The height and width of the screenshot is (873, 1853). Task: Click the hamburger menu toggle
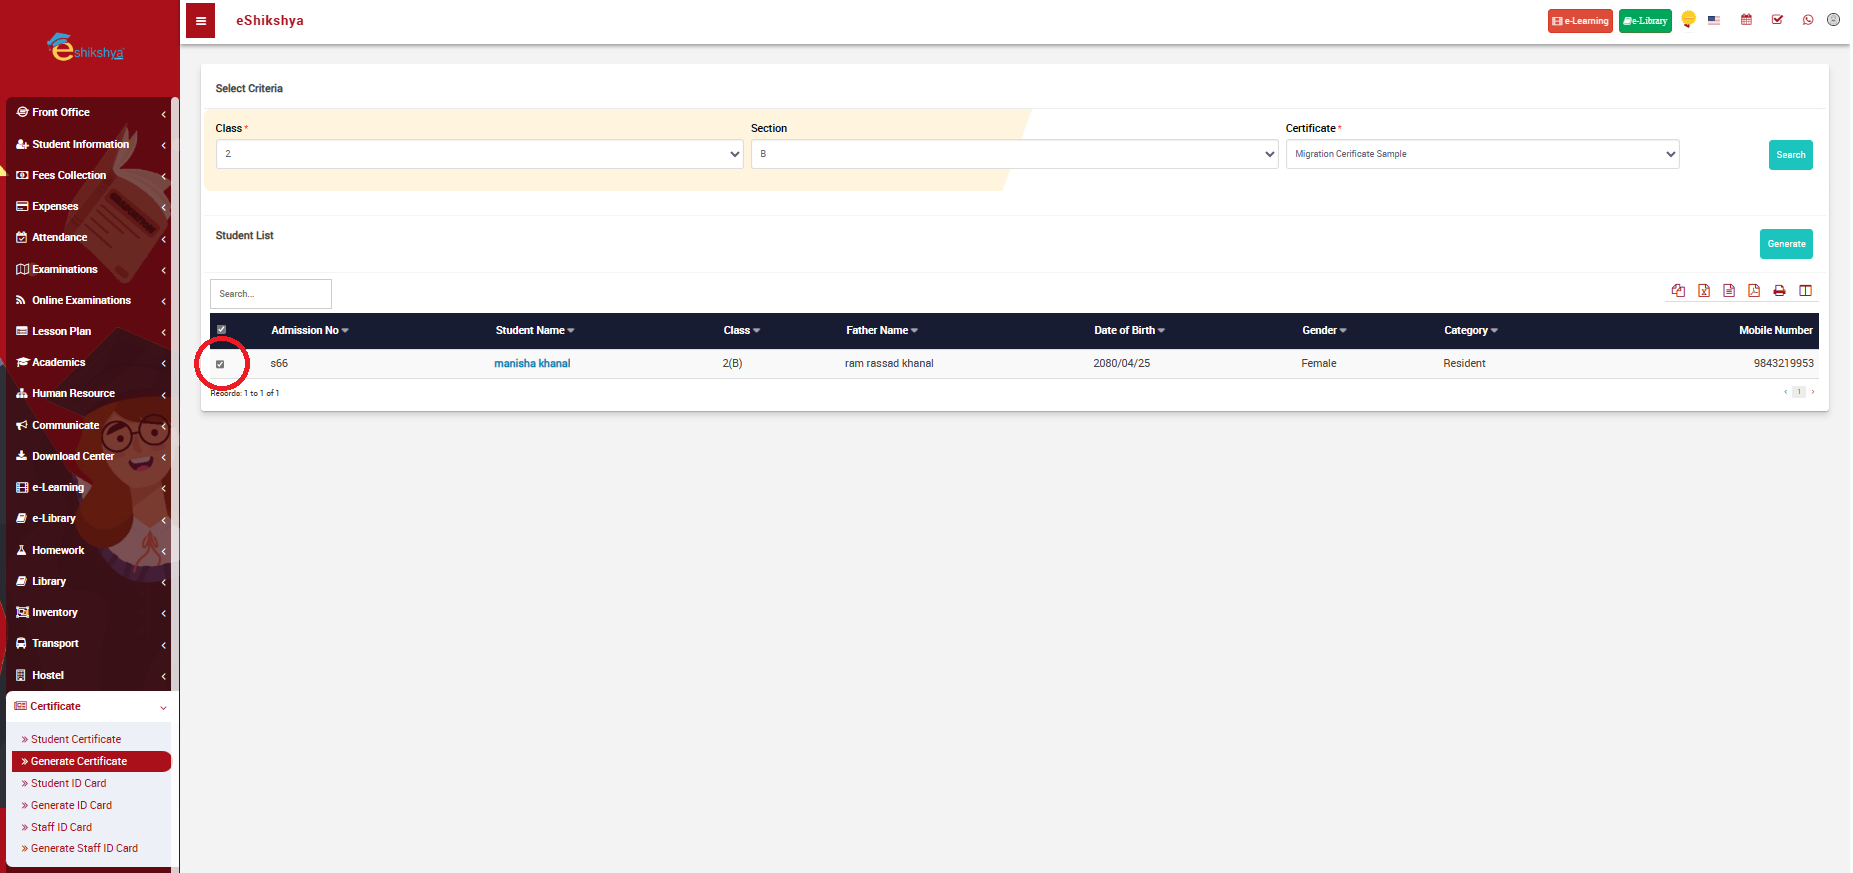coord(201,21)
